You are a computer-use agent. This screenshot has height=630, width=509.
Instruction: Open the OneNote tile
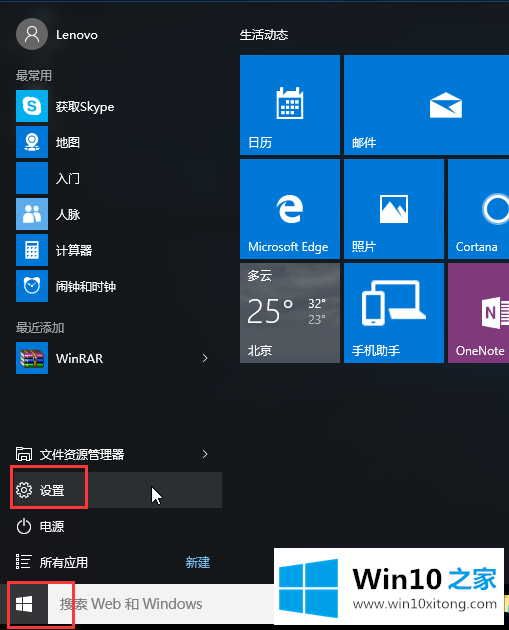pyautogui.click(x=478, y=313)
